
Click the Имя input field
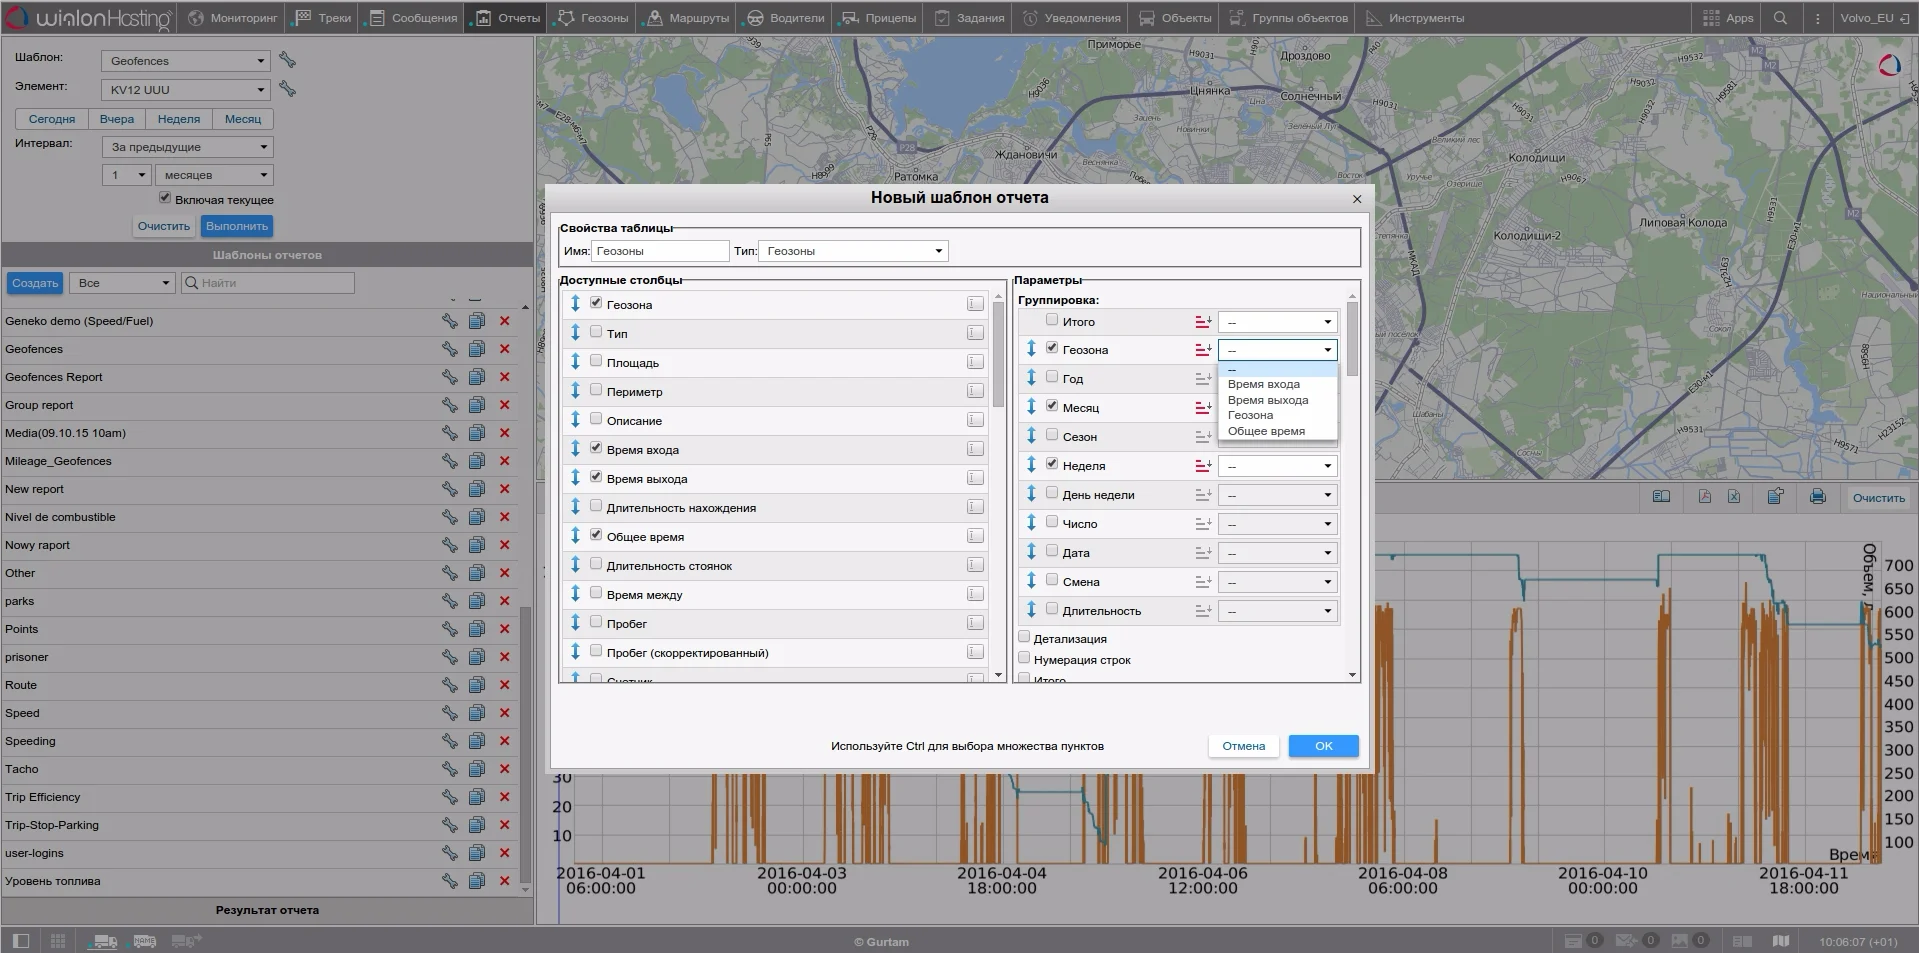pos(660,251)
